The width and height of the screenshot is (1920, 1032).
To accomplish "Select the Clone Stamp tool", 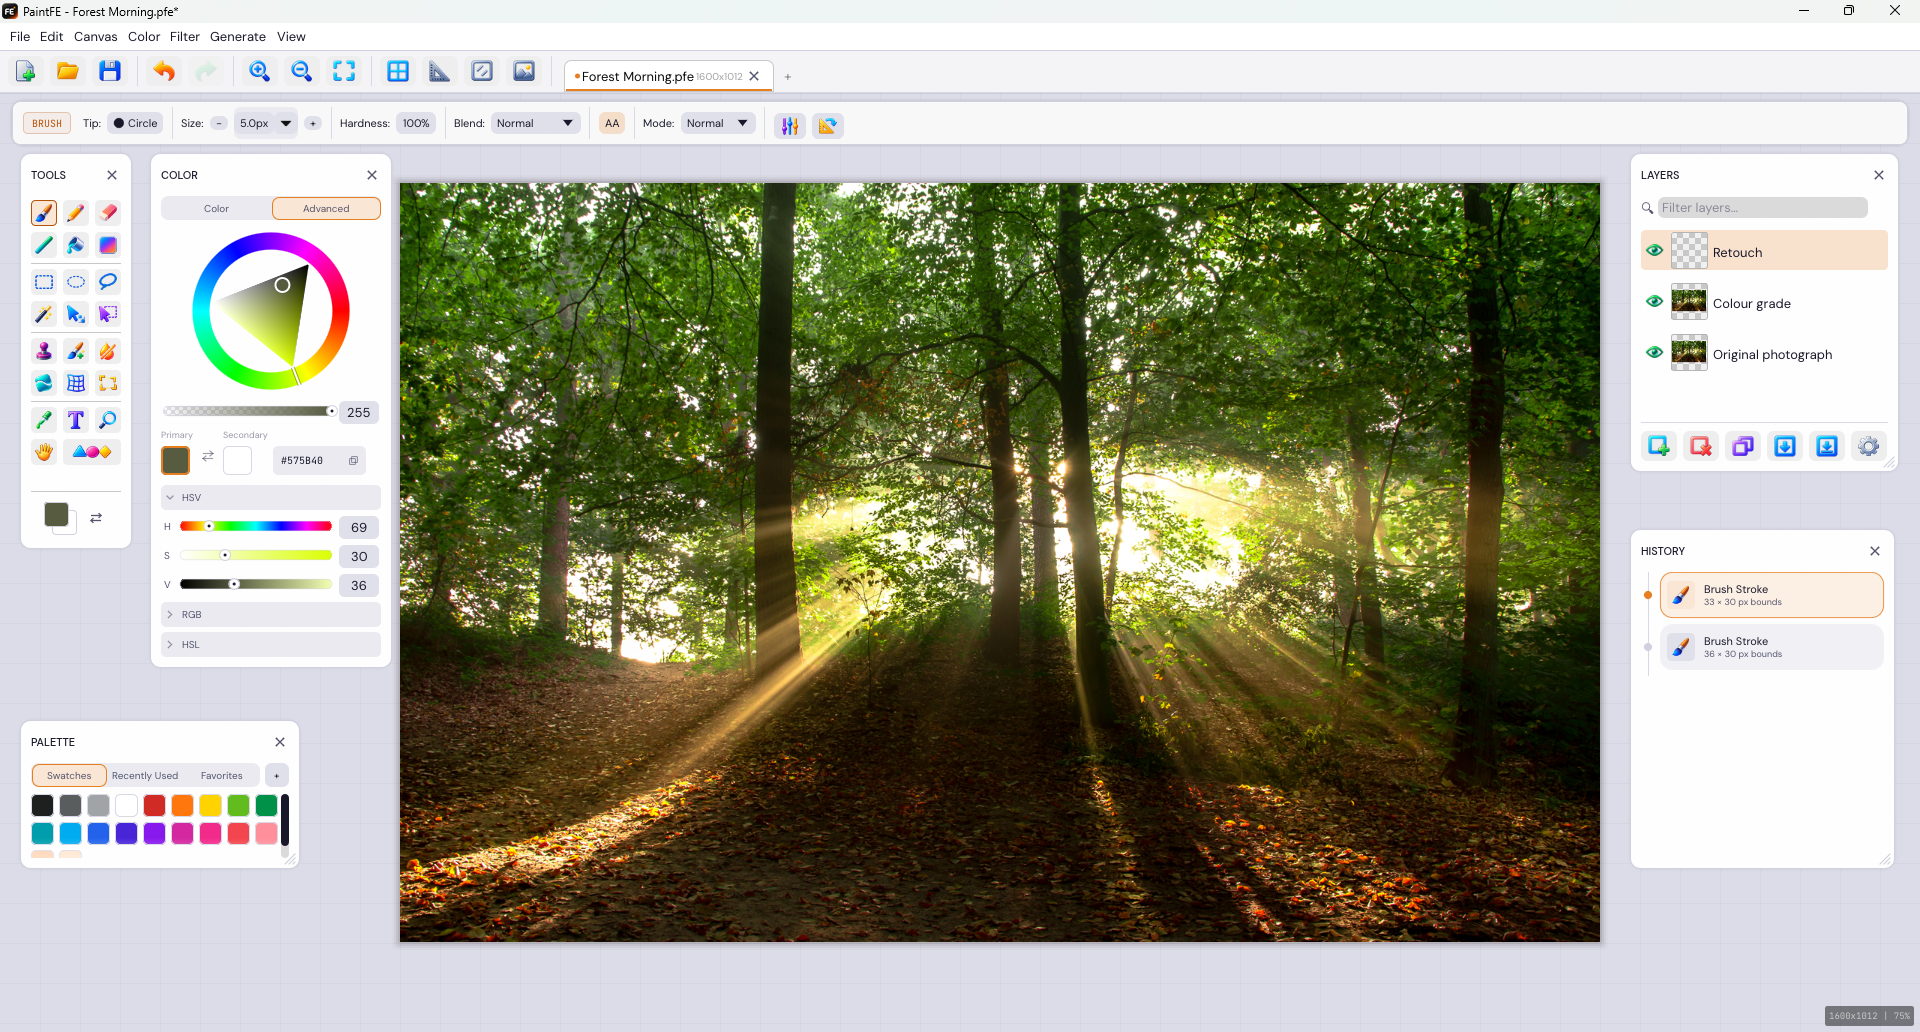I will click(x=44, y=351).
